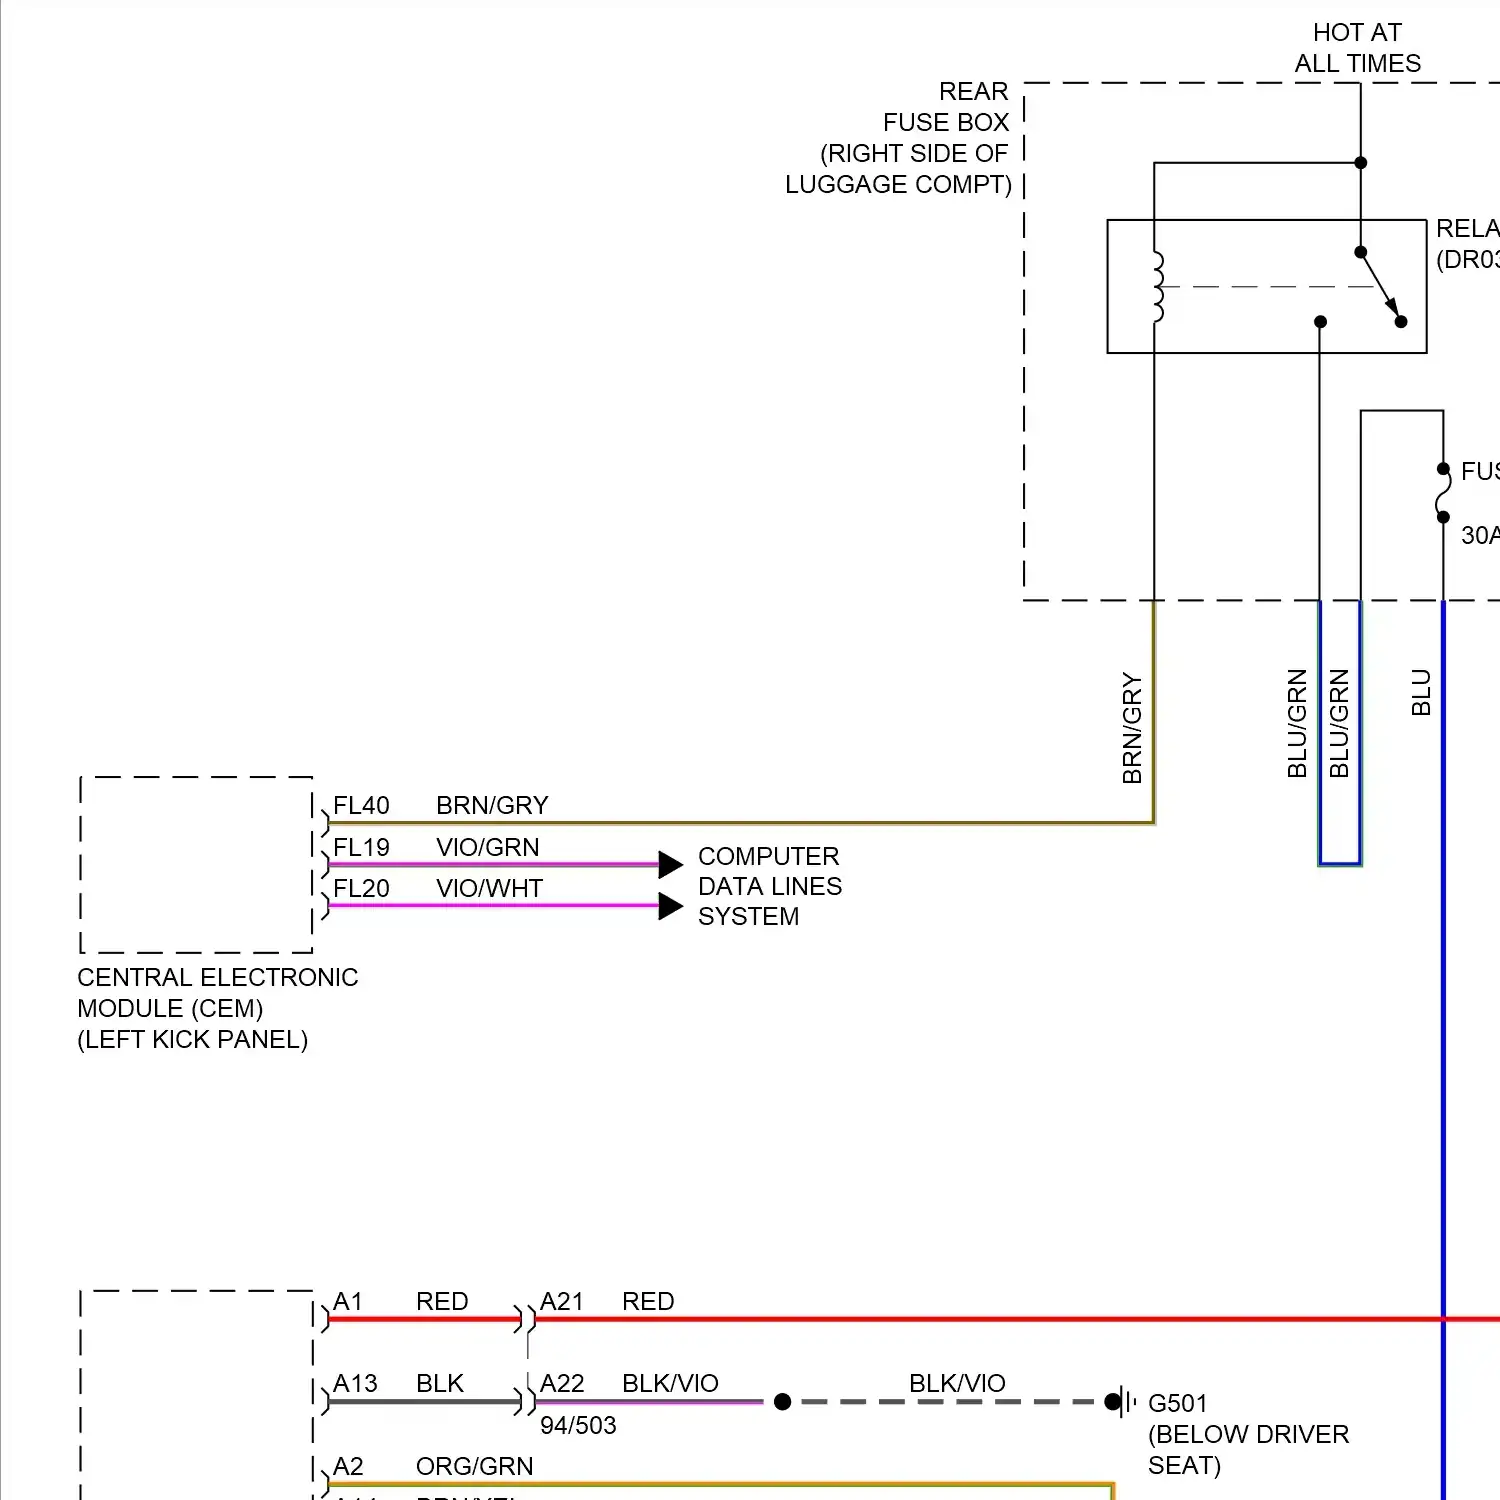The height and width of the screenshot is (1500, 1500).
Task: Click the '(LEFT KICK PANEL)' text
Action: click(x=192, y=1040)
